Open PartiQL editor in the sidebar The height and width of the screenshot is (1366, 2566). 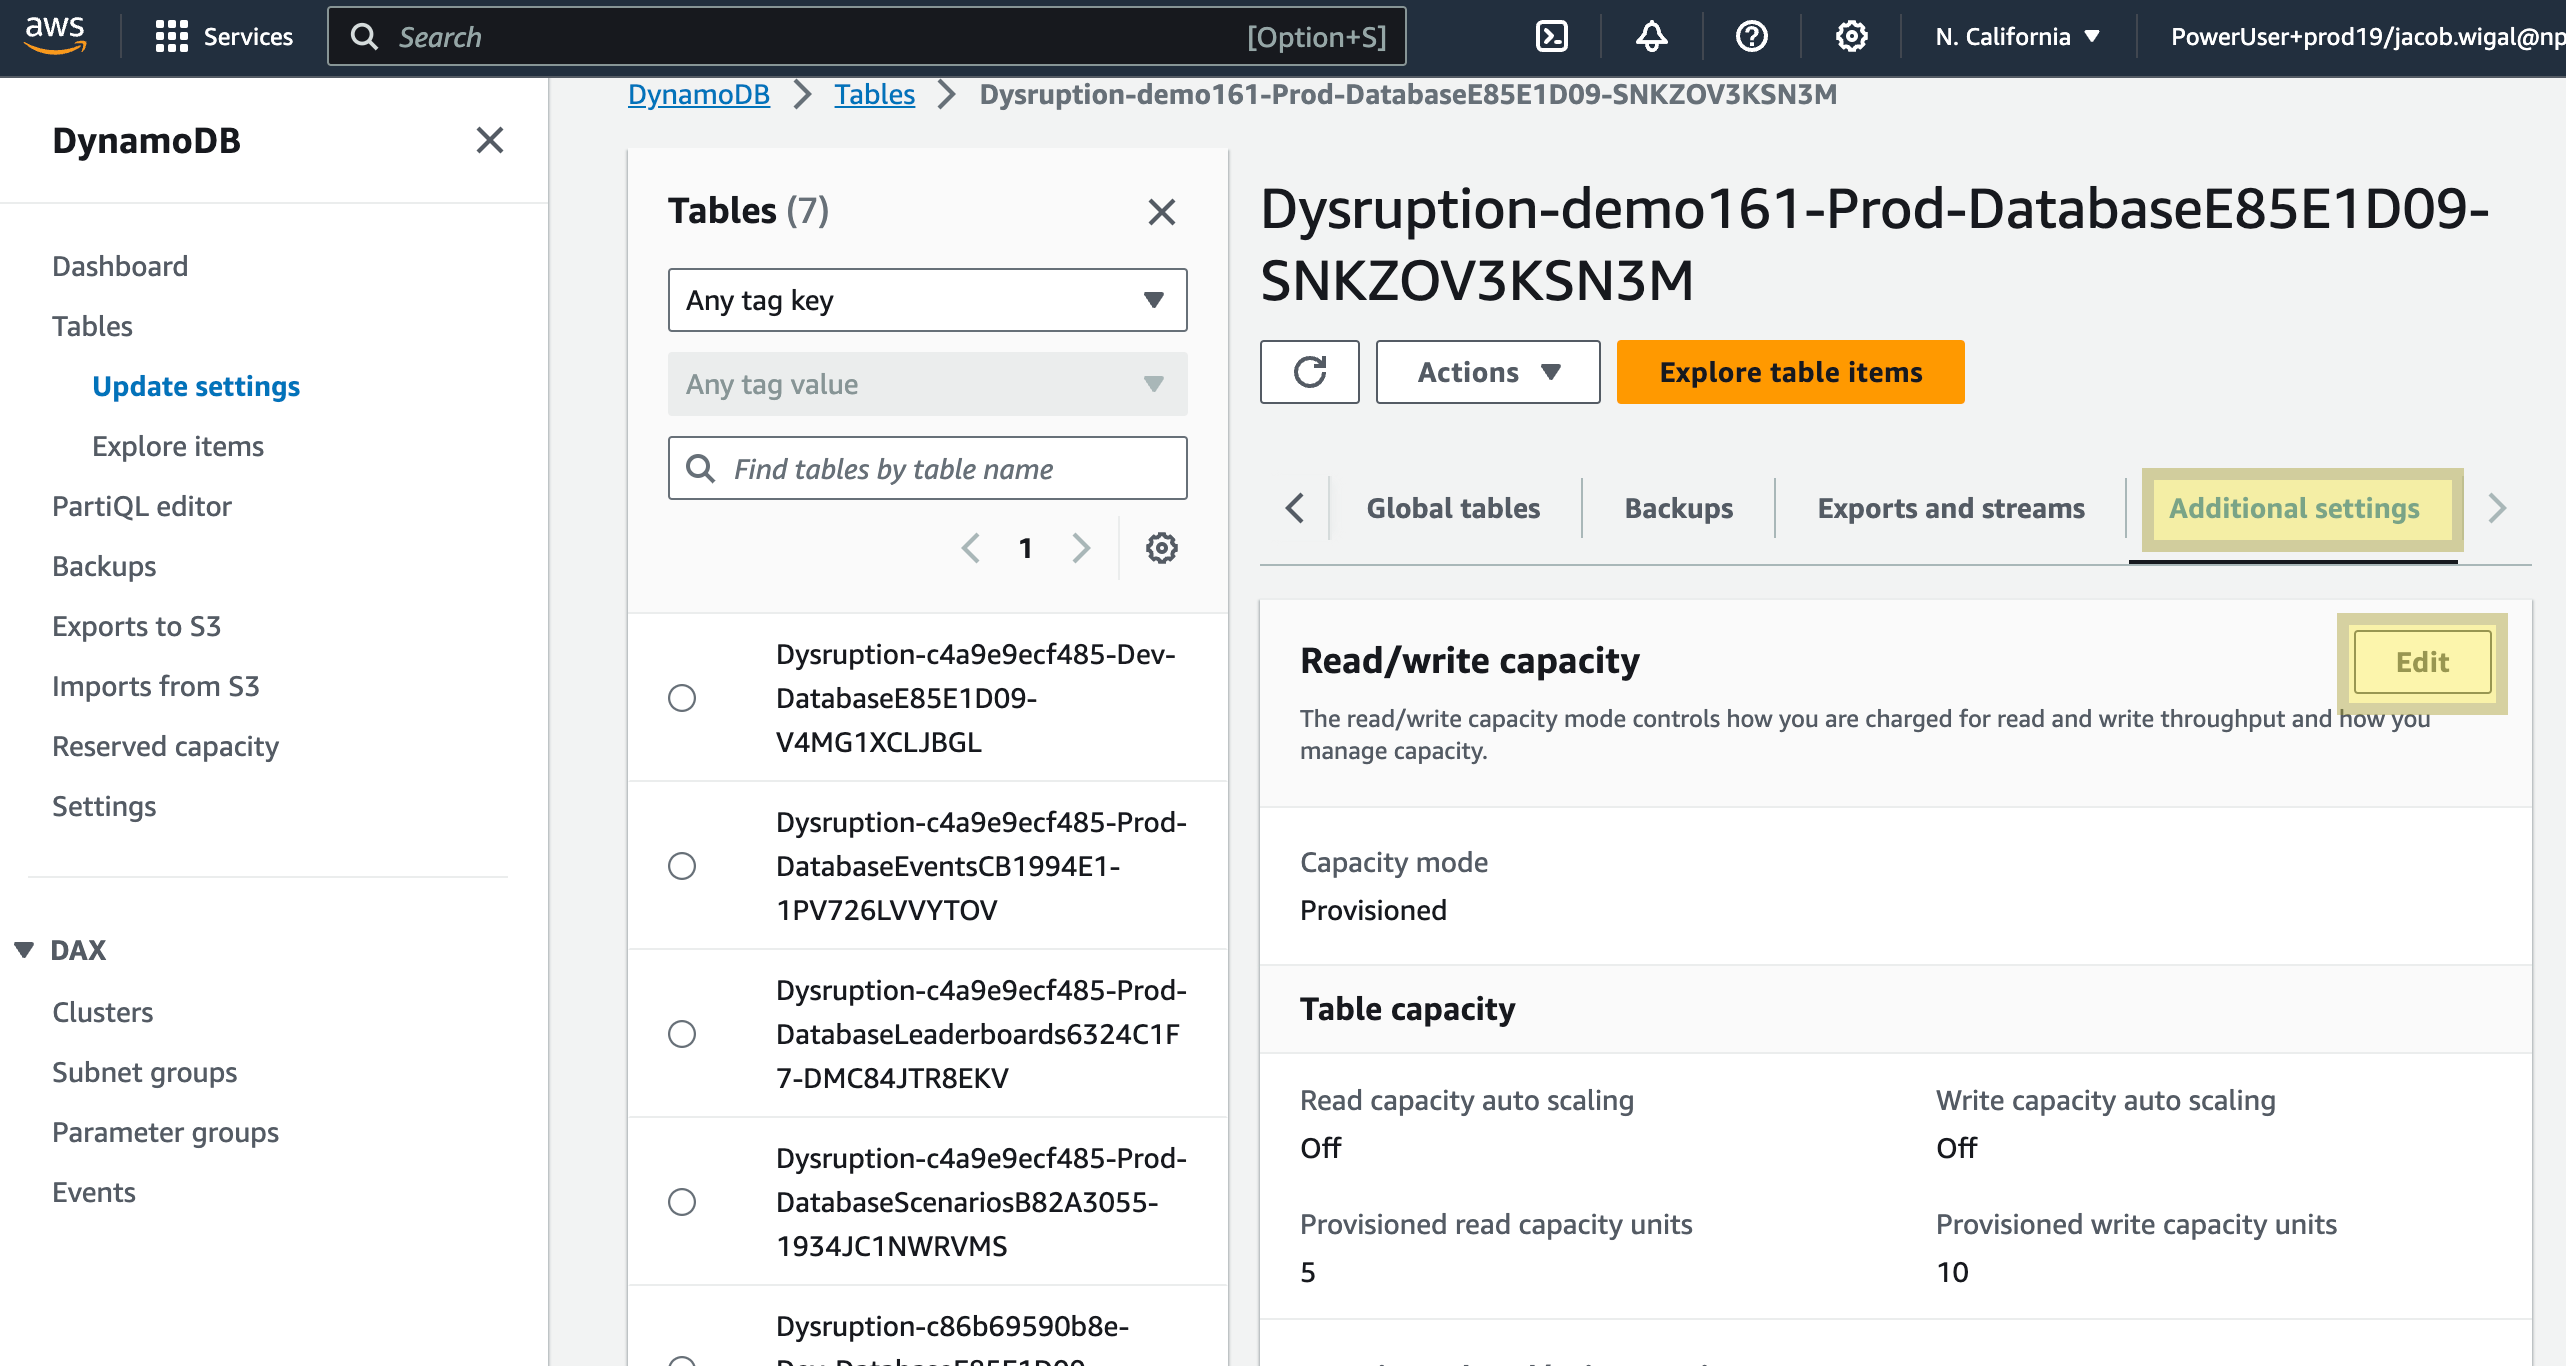142,506
